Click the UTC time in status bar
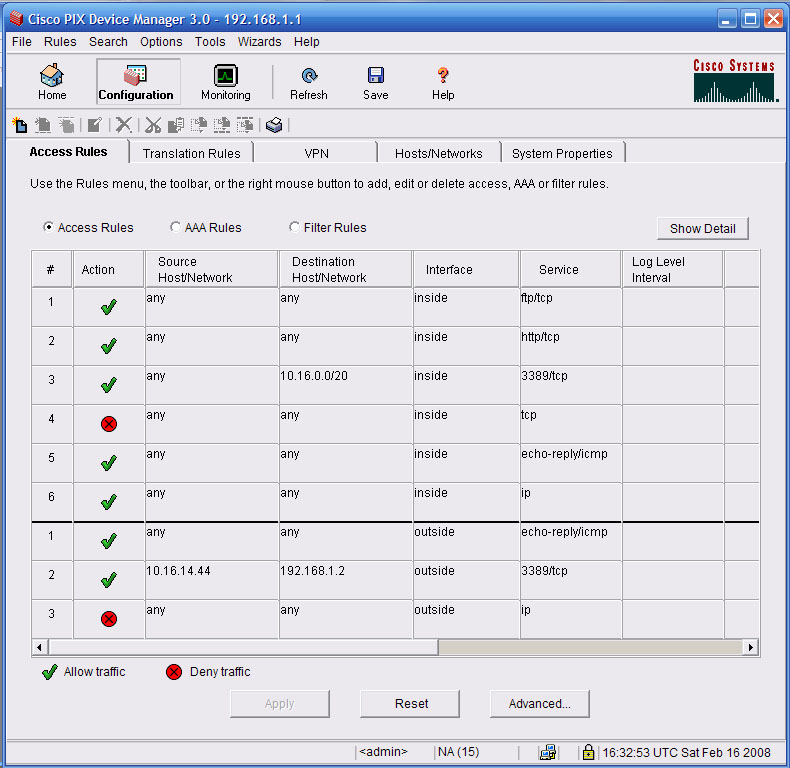Screen dimensions: 790x768 686,752
